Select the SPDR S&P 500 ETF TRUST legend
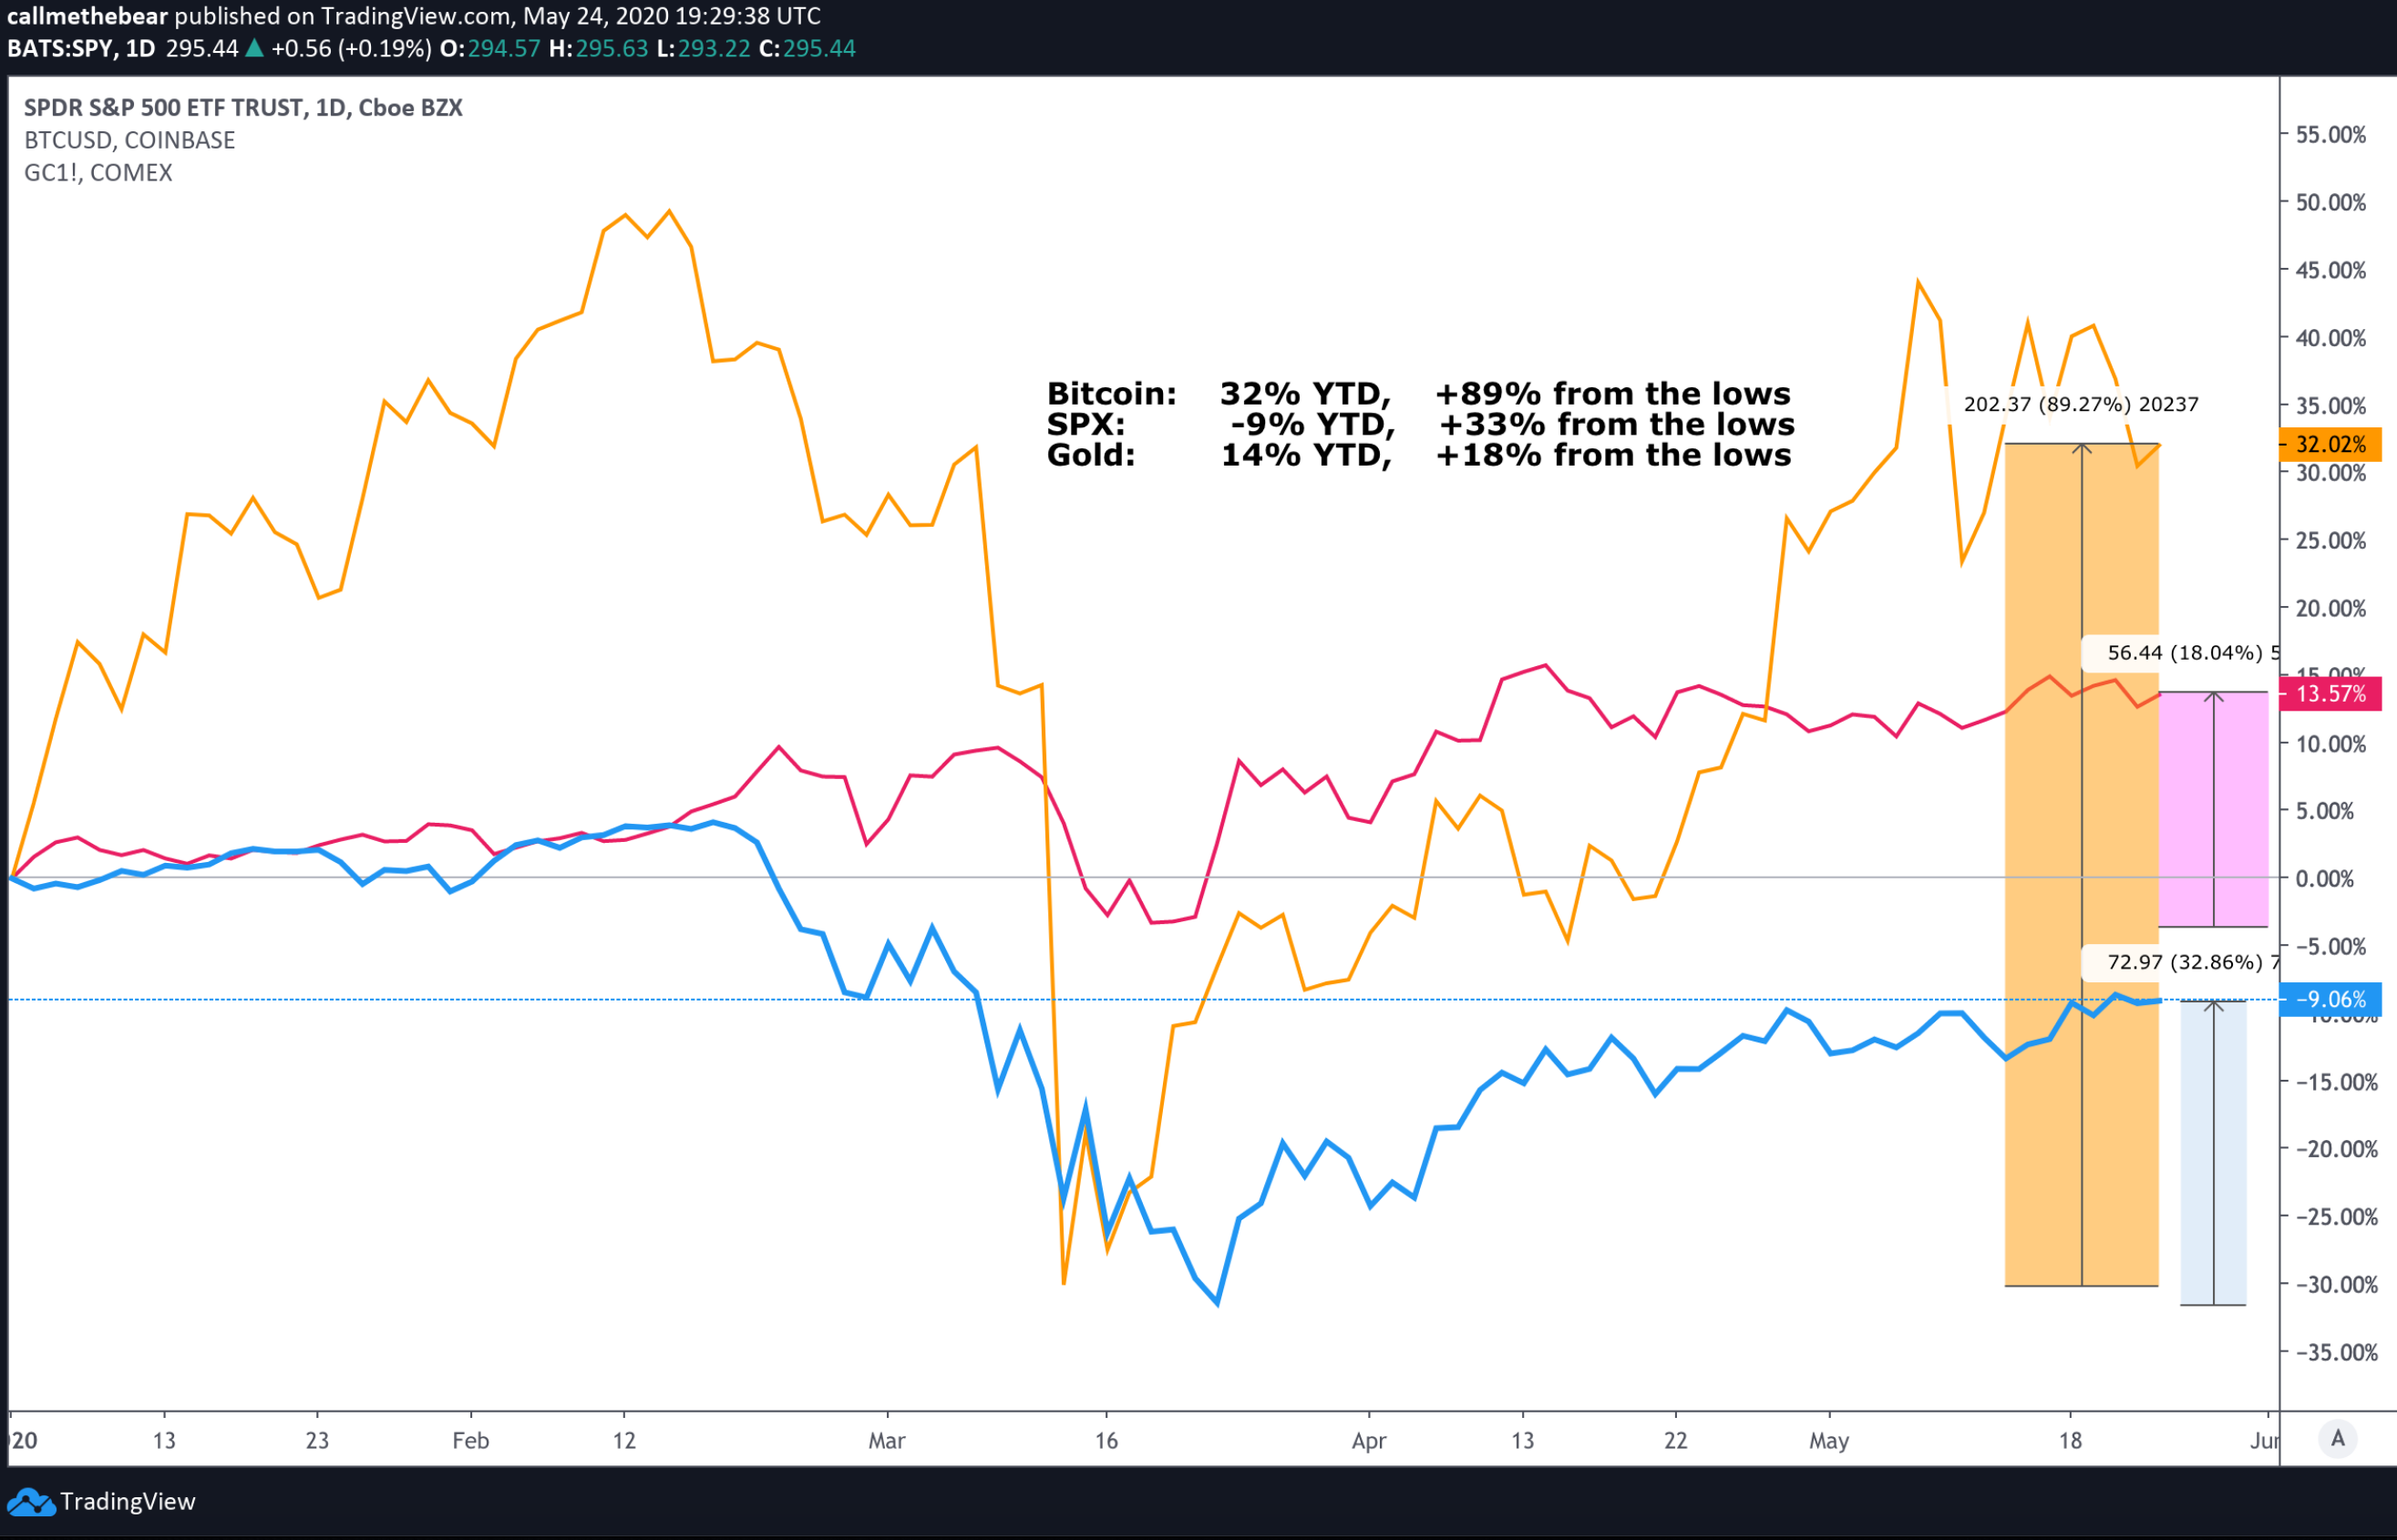This screenshot has width=2397, height=1540. [243, 108]
